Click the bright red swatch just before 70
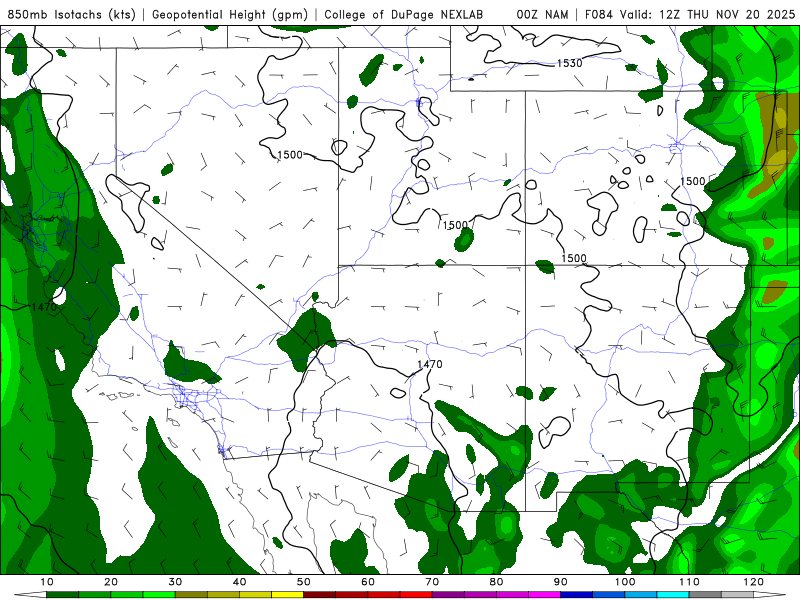800x600 pixels. point(416,595)
